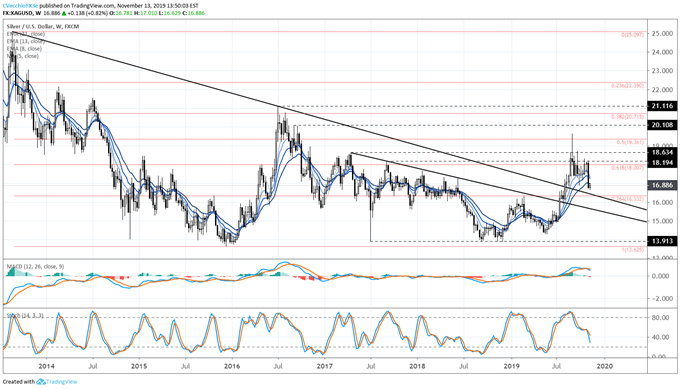Click the 80.00 stochastic axis value

[x=660, y=318]
